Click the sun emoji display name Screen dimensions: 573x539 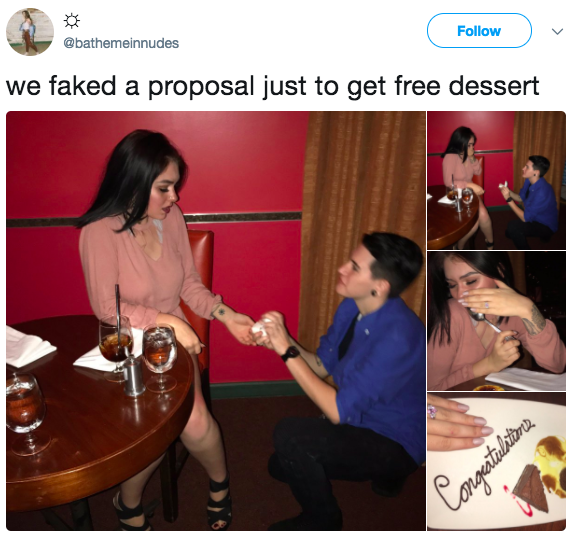[x=72, y=21]
